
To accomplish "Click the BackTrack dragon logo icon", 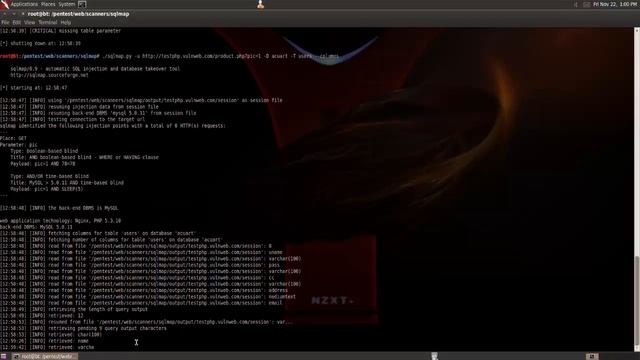I will coord(4,4).
